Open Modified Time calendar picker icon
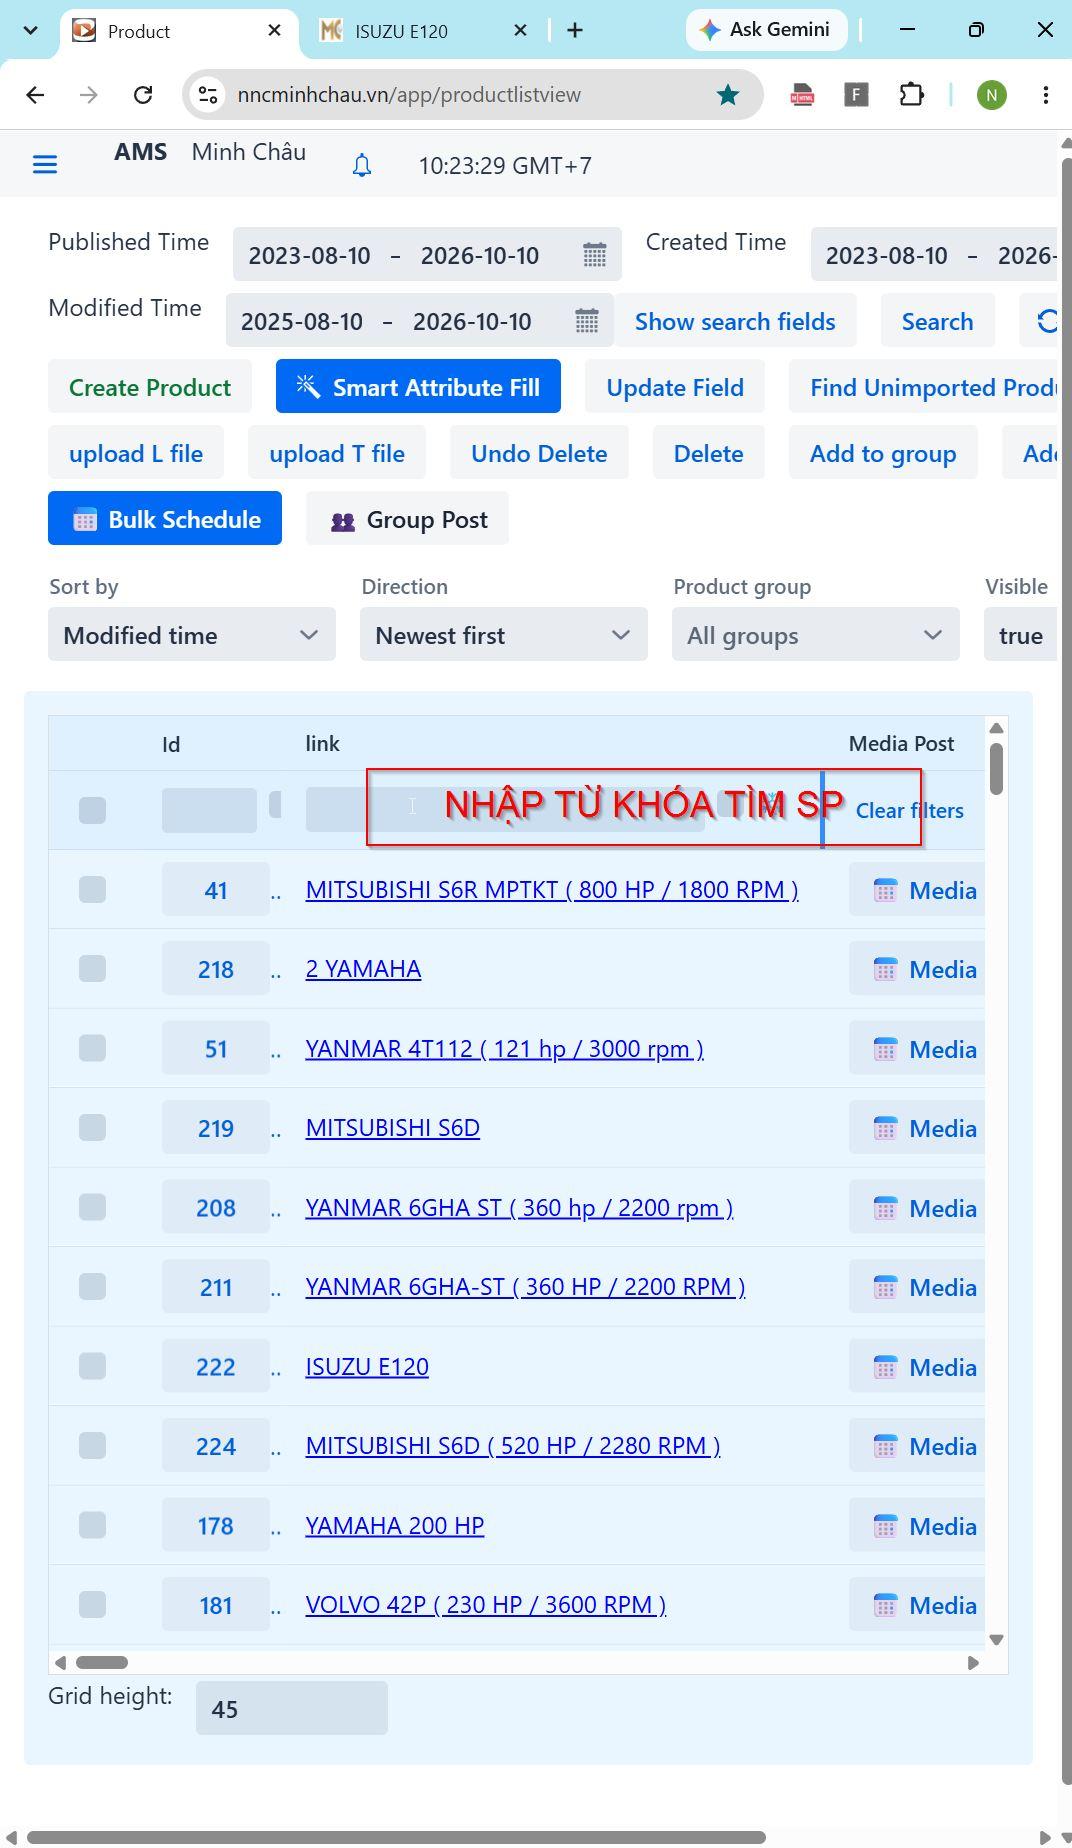1072x1848 pixels. pos(586,321)
